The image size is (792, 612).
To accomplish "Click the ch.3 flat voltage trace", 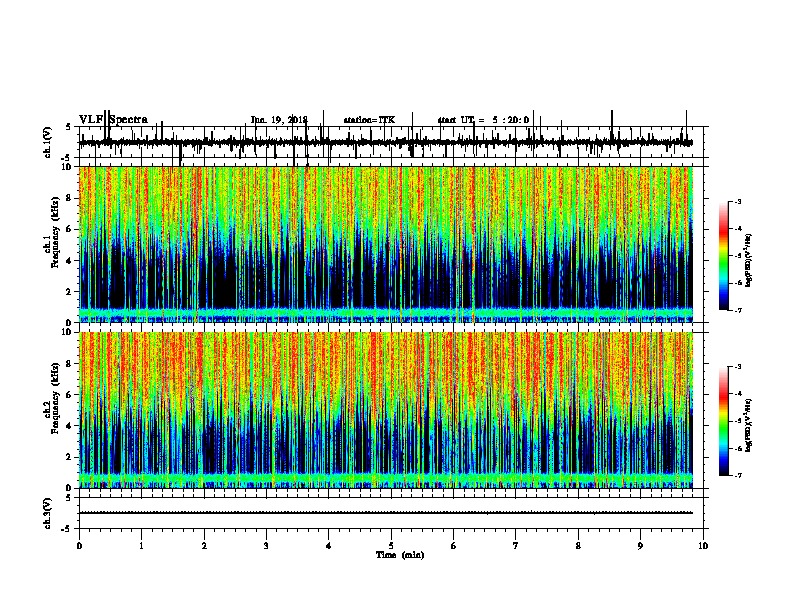I will [386, 513].
